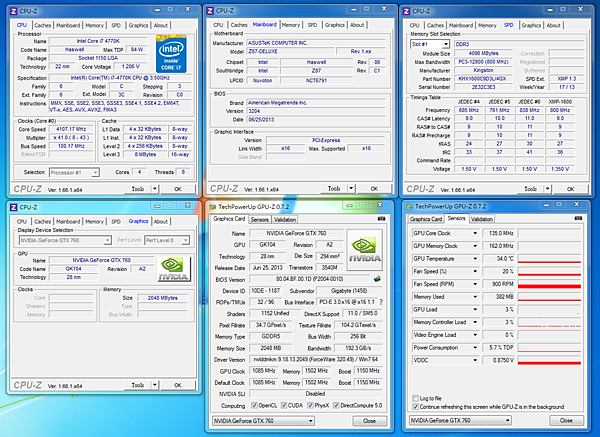Toggle Continue refreshing in background checkbox
600x437 pixels.
416,407
